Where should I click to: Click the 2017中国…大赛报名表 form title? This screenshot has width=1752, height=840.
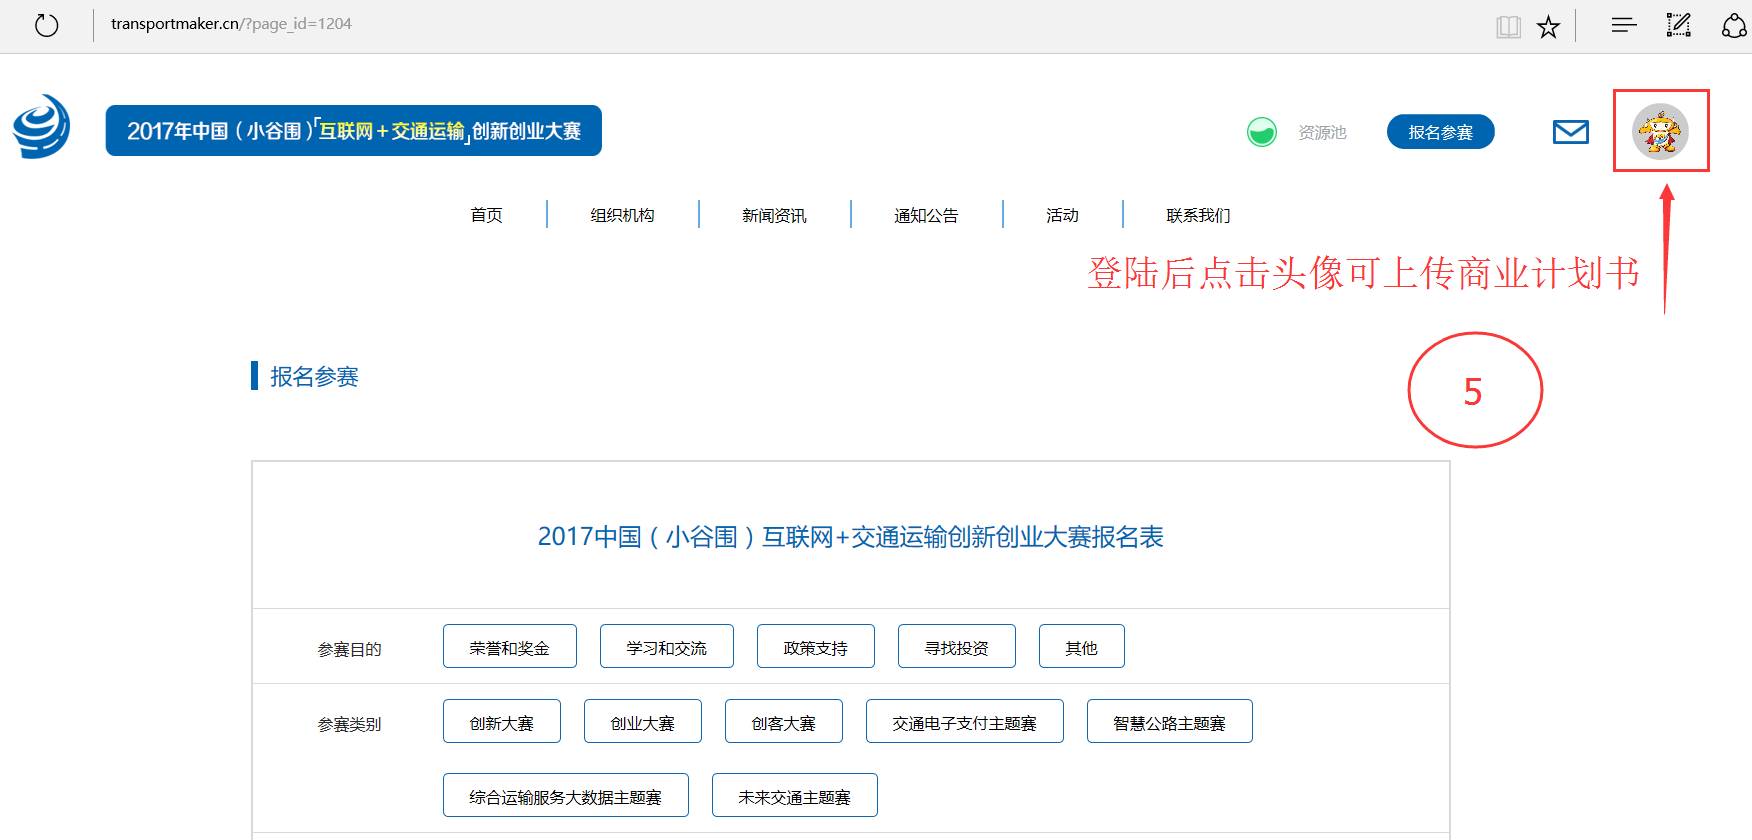851,537
